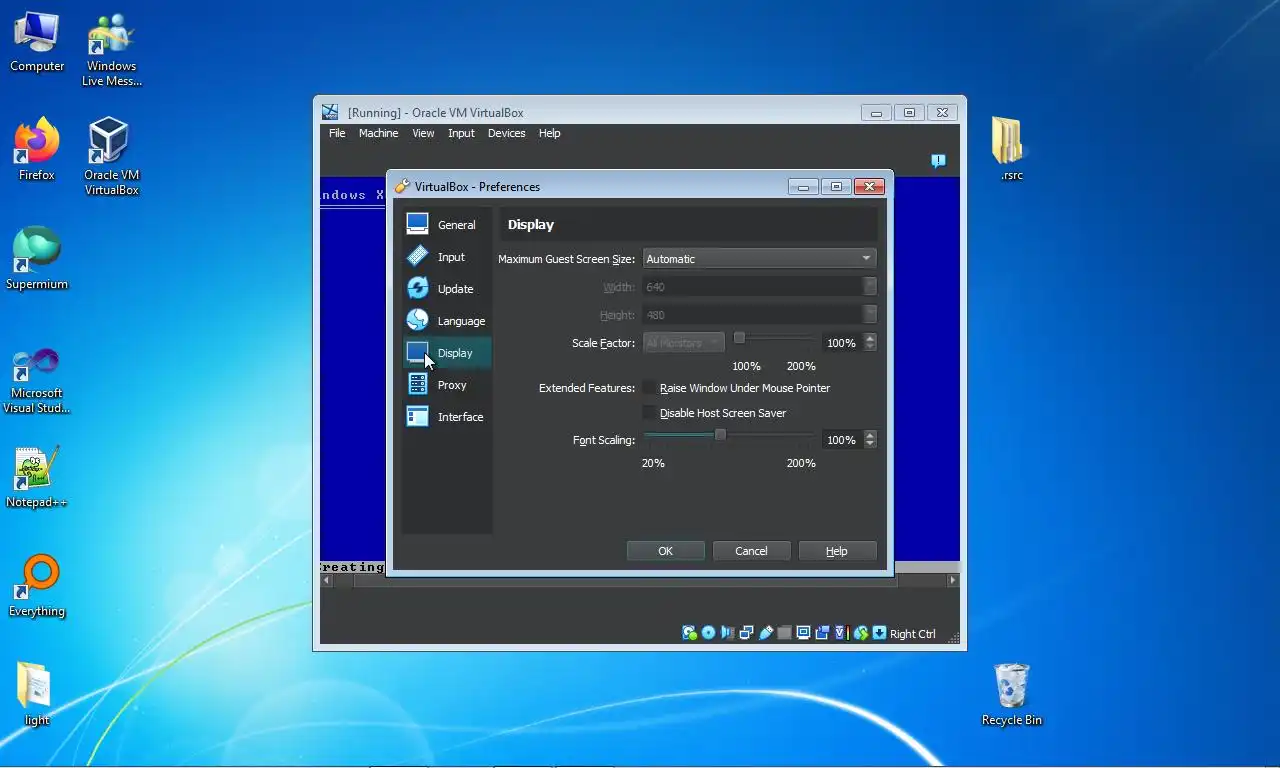Open View menu in VM window
The image size is (1280, 768).
pyautogui.click(x=423, y=133)
